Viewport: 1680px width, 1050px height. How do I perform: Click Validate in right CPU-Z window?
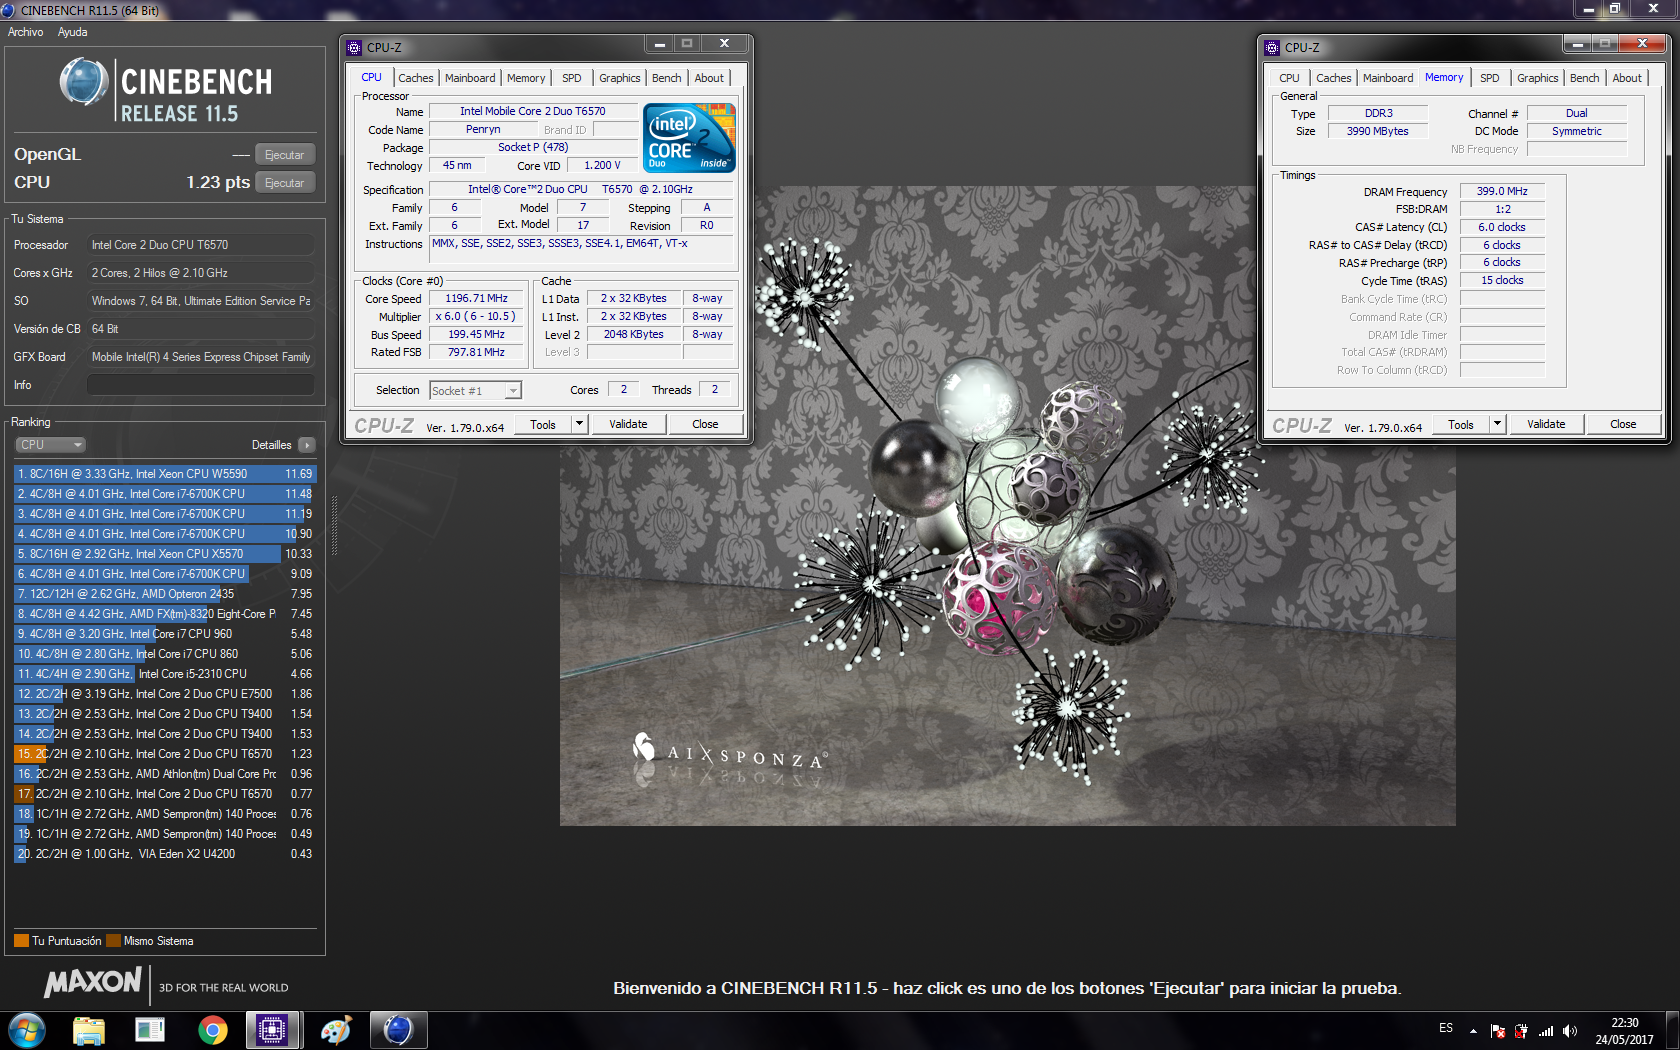click(1546, 424)
